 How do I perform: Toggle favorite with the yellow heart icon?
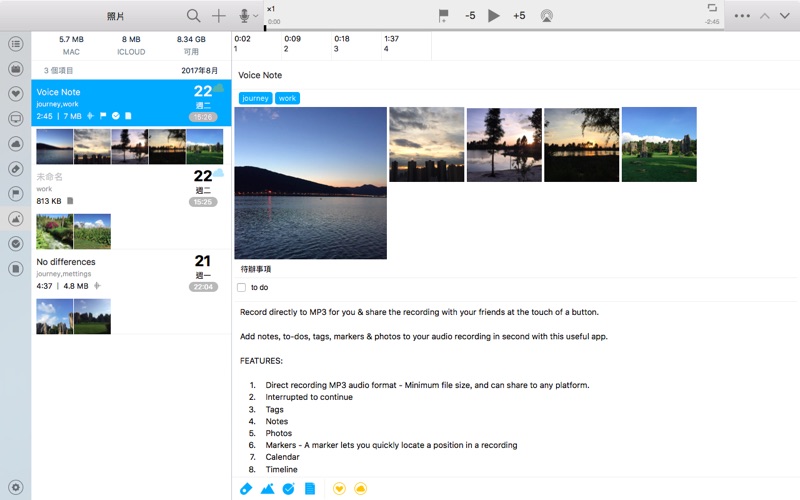point(339,489)
